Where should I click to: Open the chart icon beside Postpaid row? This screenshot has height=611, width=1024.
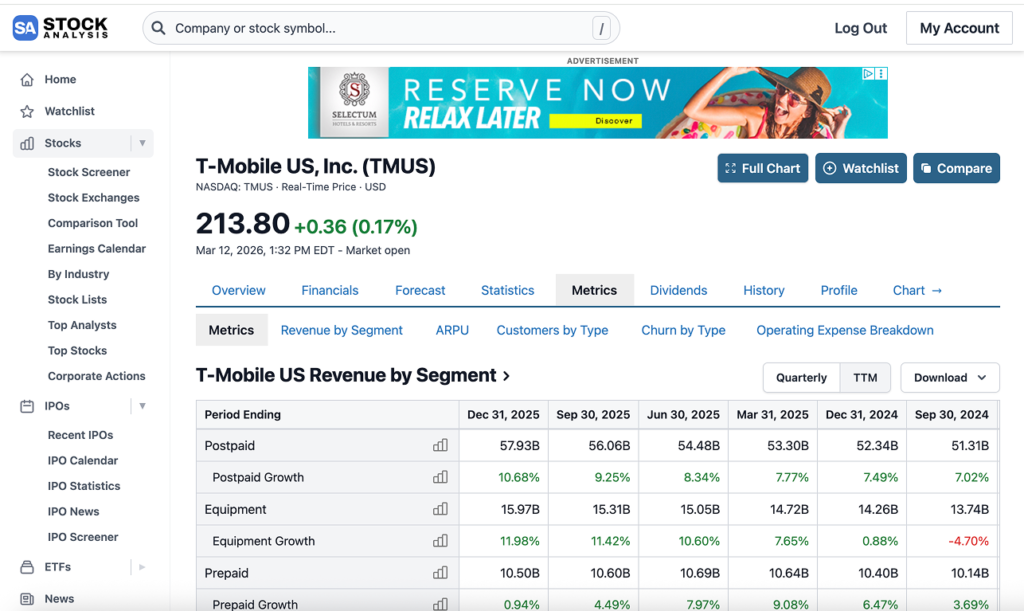441,445
